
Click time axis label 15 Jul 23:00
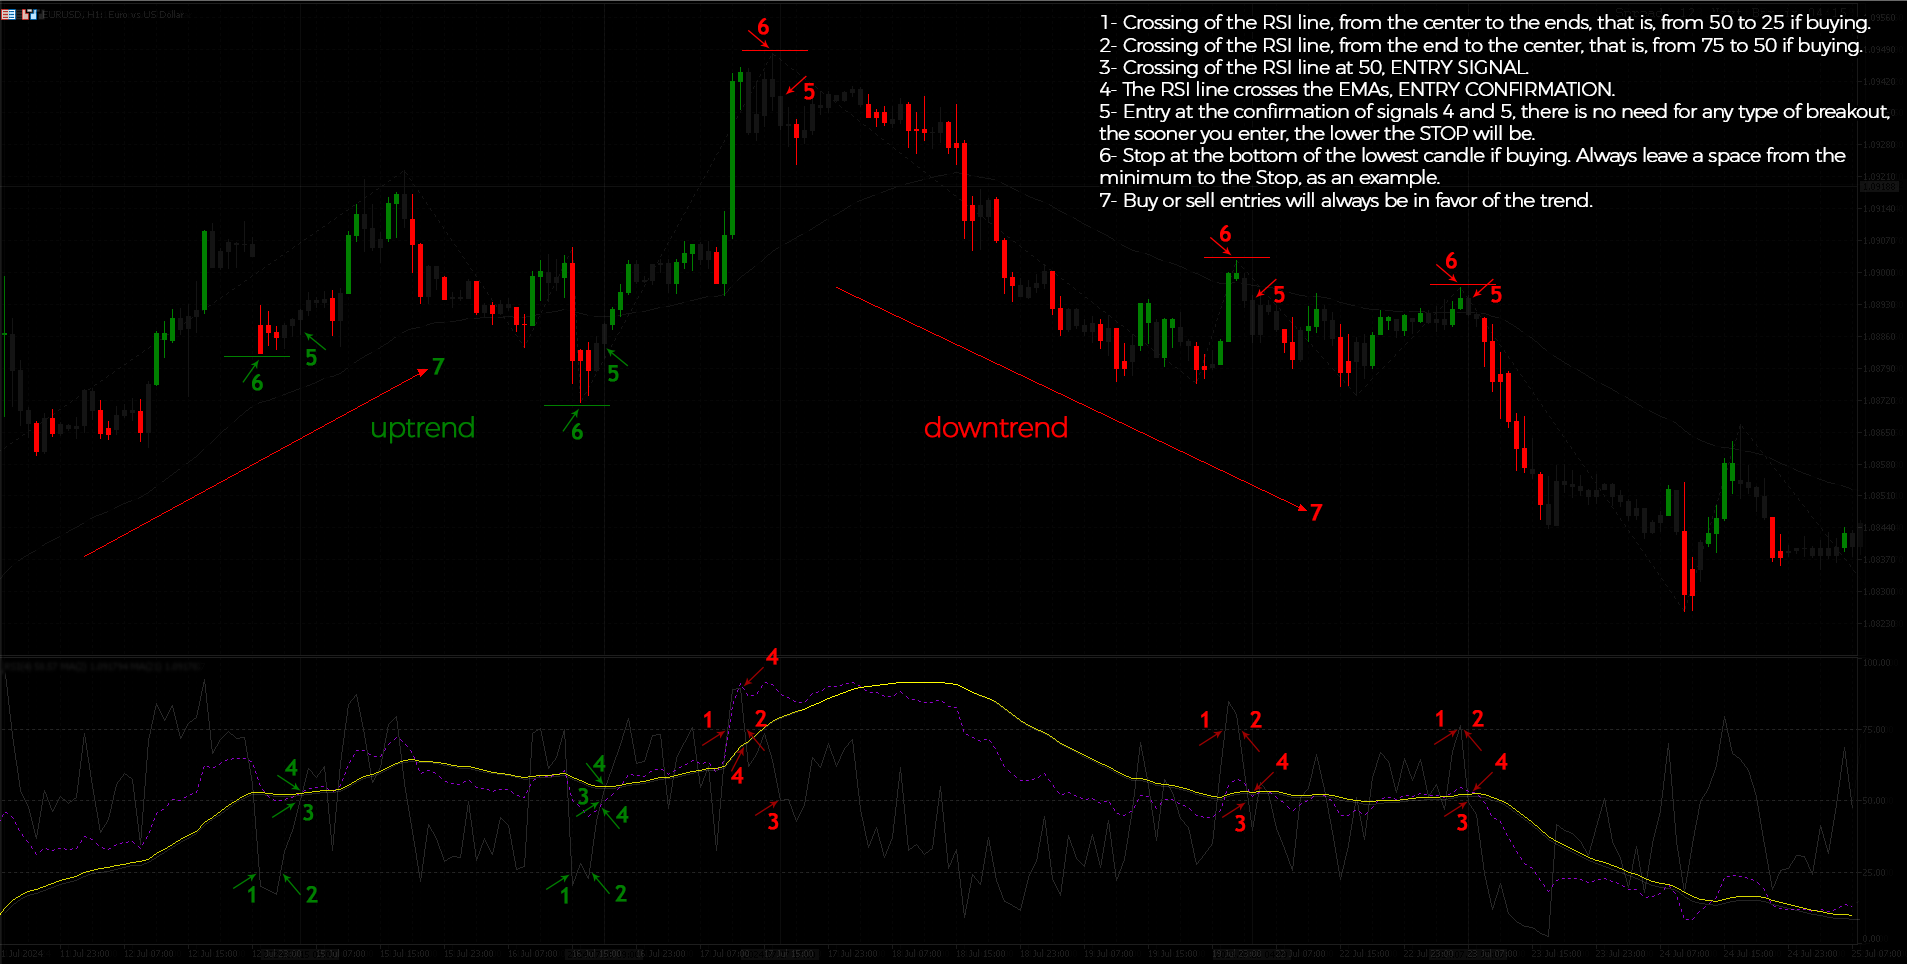pos(468,954)
